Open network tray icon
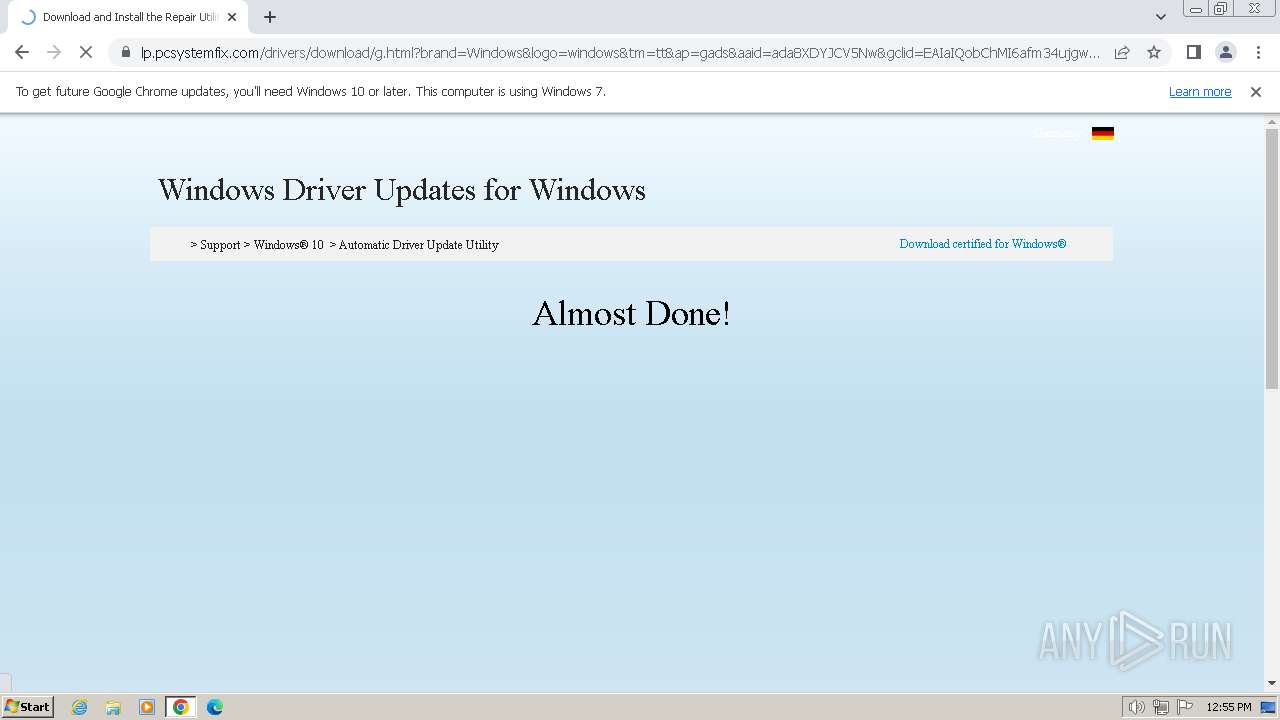This screenshot has height=720, width=1280. [x=1161, y=707]
